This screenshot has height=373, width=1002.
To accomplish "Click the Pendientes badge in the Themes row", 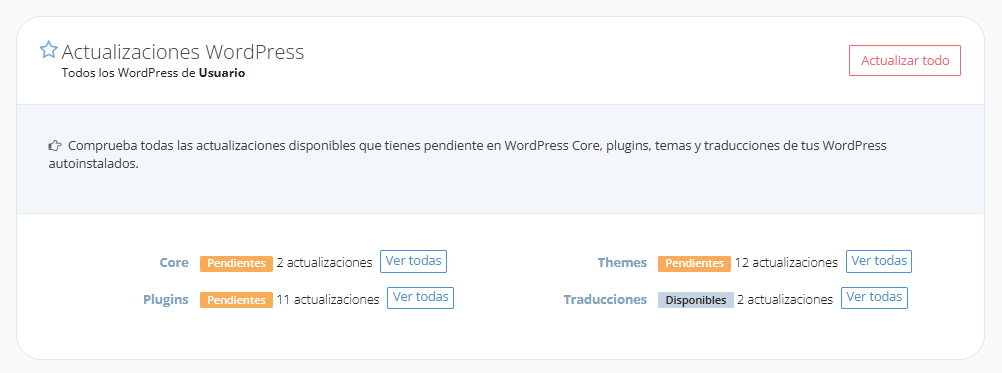I will pos(695,263).
